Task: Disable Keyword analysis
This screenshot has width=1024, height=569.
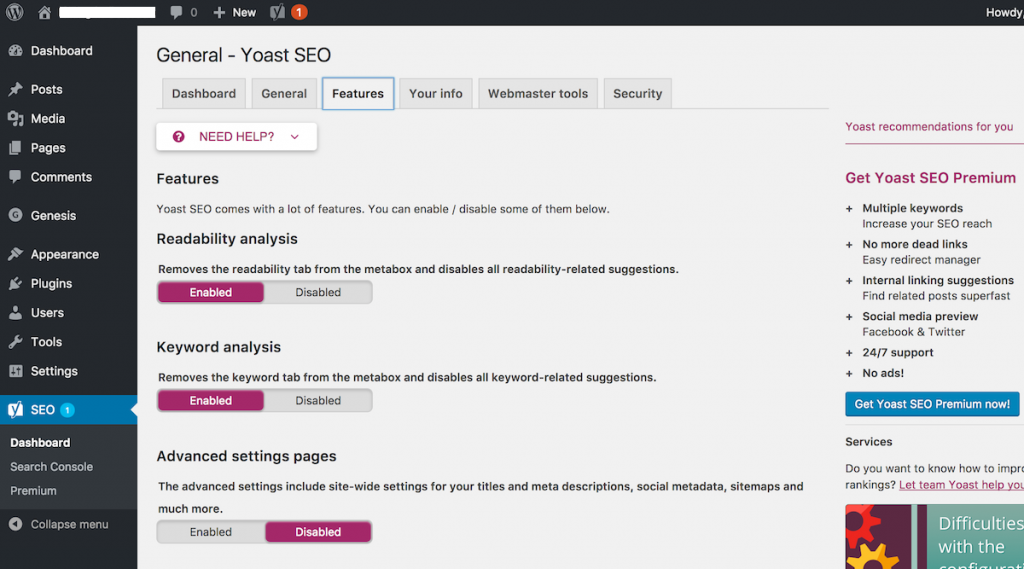Action: pos(318,400)
